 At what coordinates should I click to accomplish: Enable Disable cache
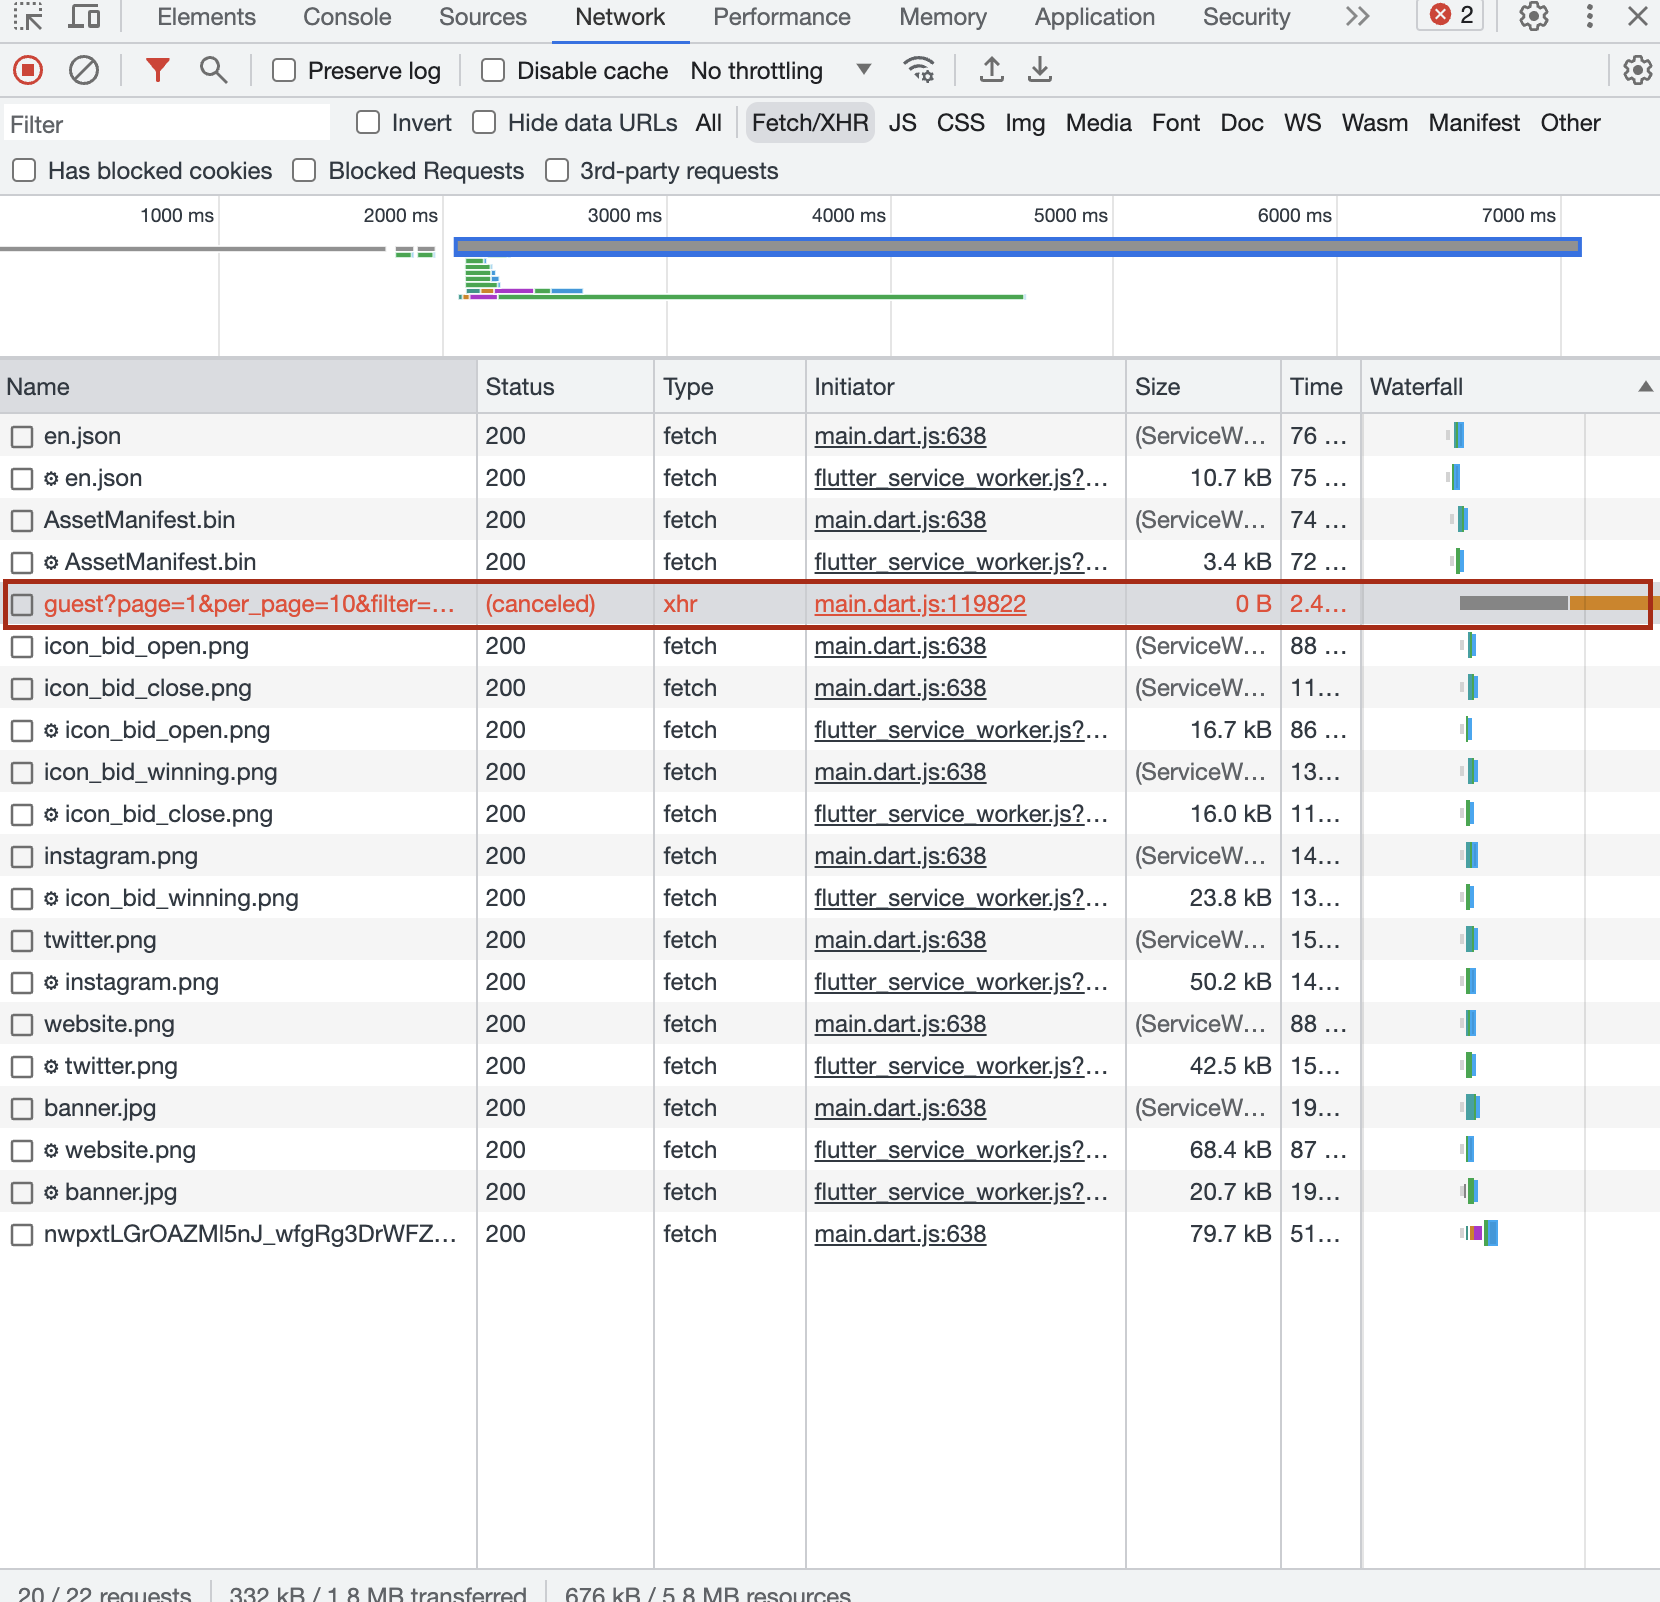click(x=491, y=70)
